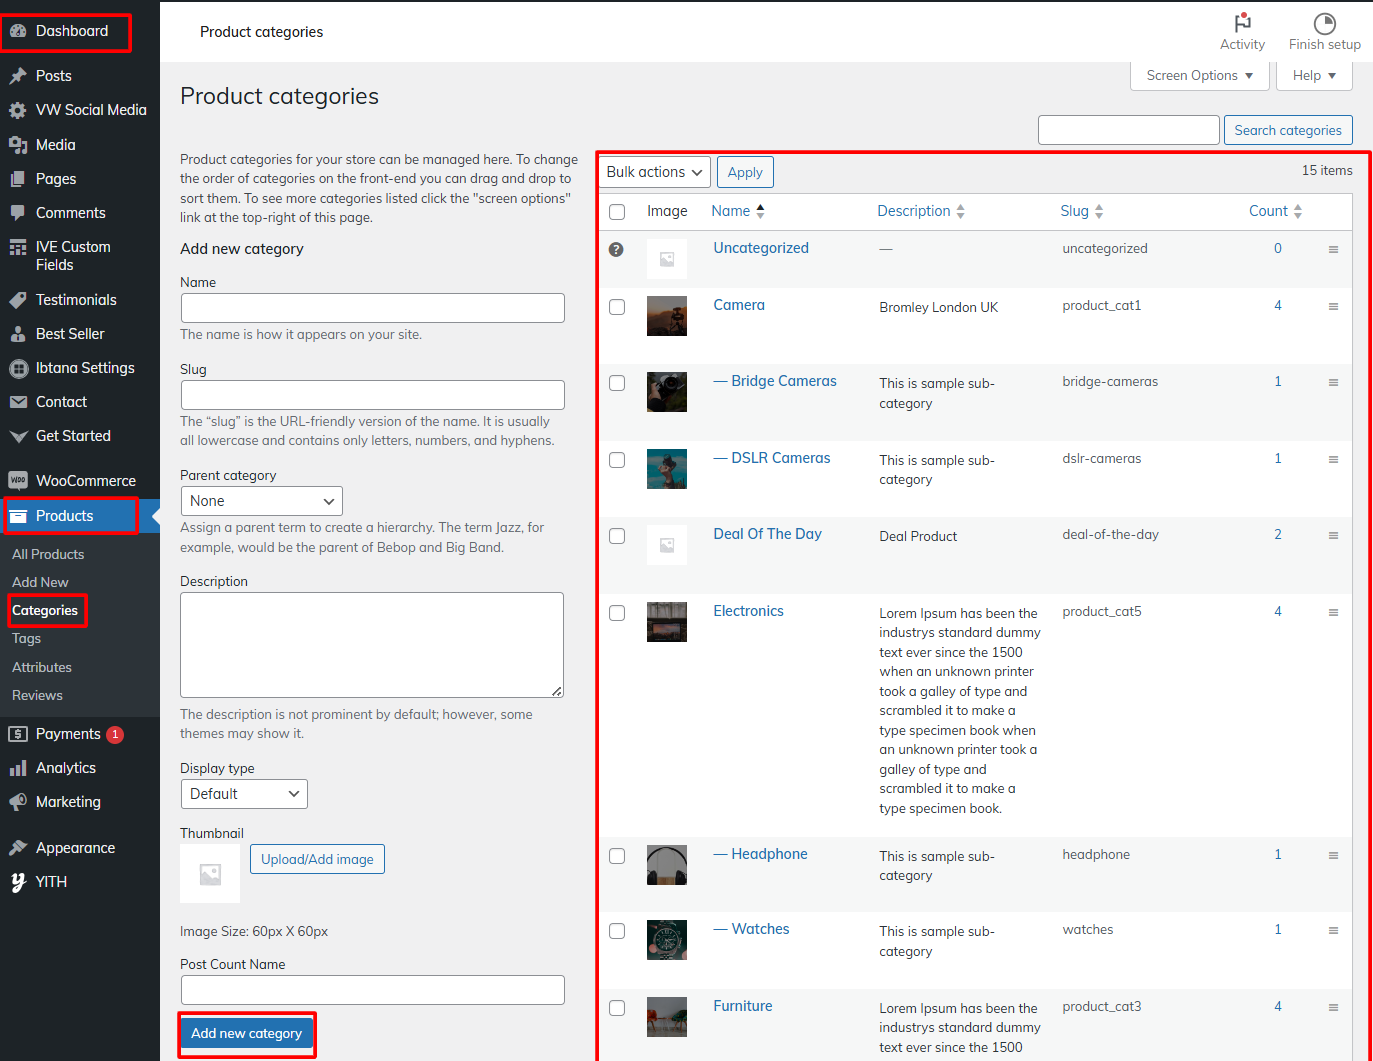1373x1061 pixels.
Task: Click the help icon beside Uncategorized
Action: coord(616,249)
